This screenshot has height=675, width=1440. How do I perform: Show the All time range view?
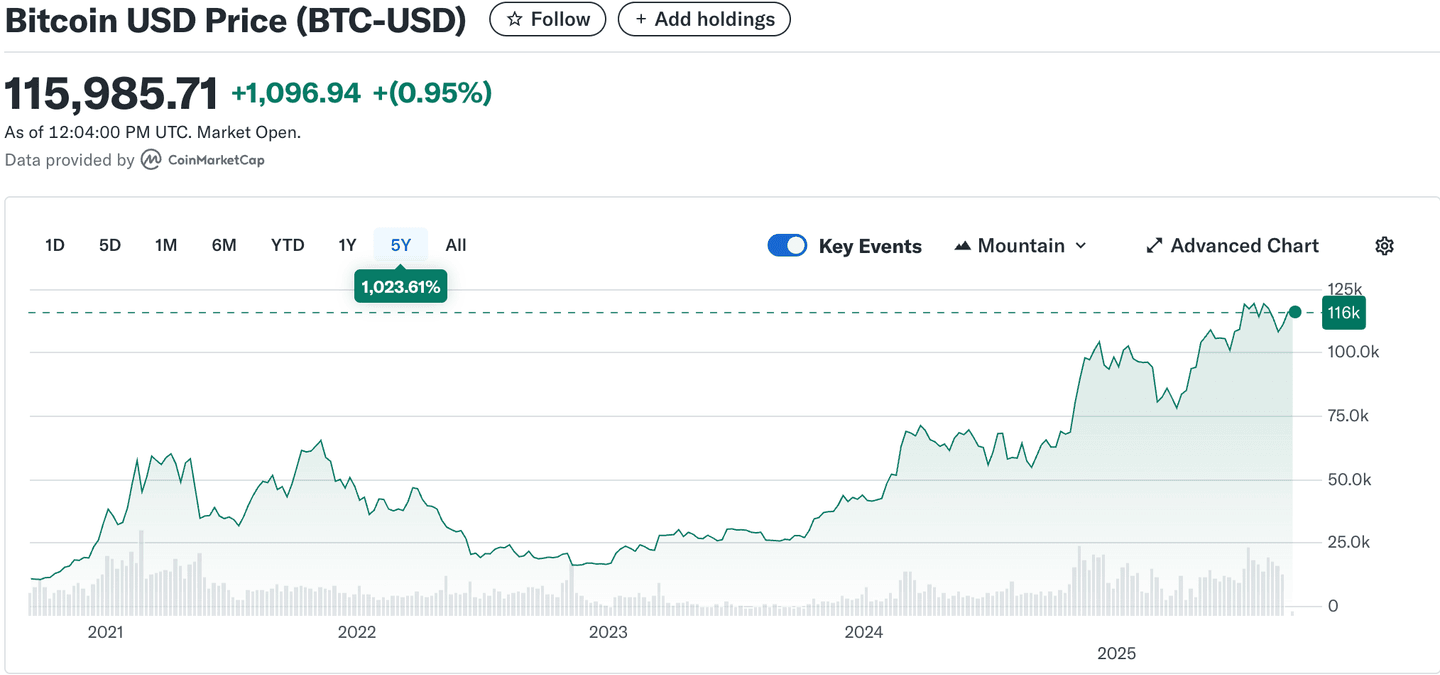pos(456,245)
